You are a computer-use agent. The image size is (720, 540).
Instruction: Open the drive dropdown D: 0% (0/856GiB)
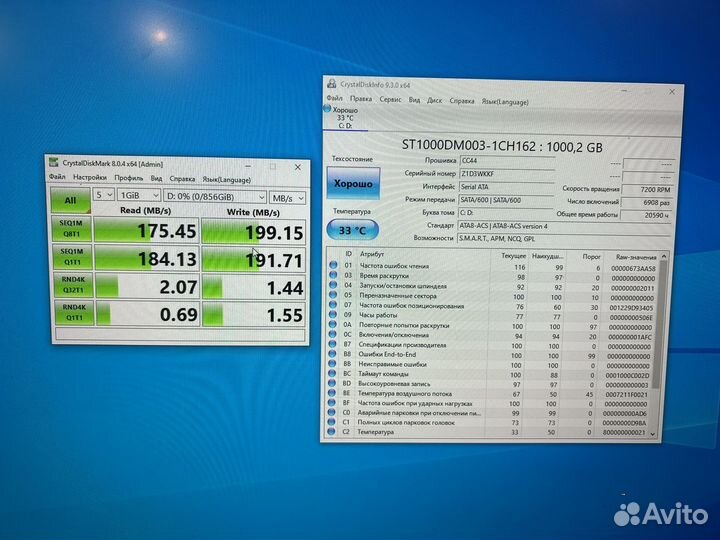[215, 197]
